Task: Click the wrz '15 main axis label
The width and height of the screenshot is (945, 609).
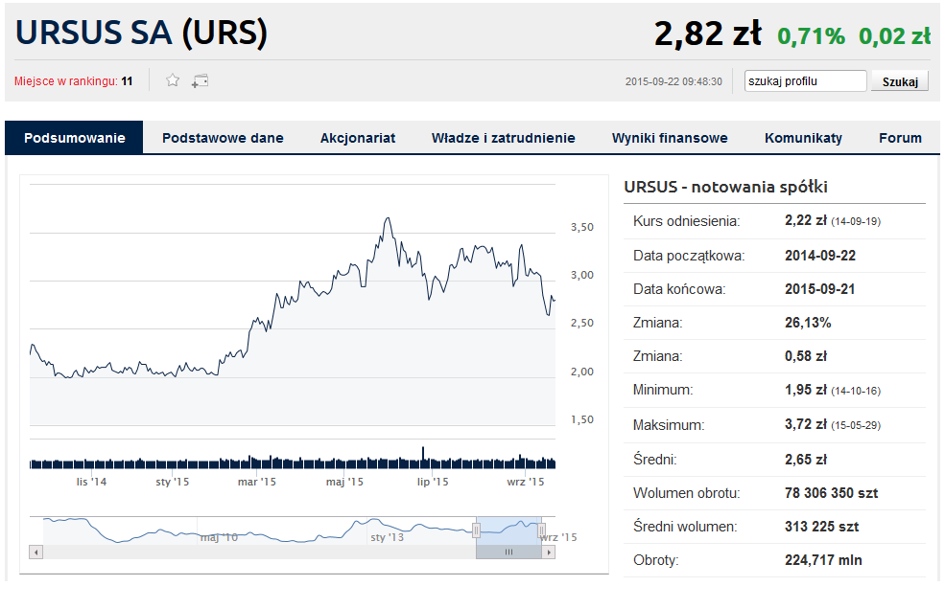Action: click(x=526, y=482)
